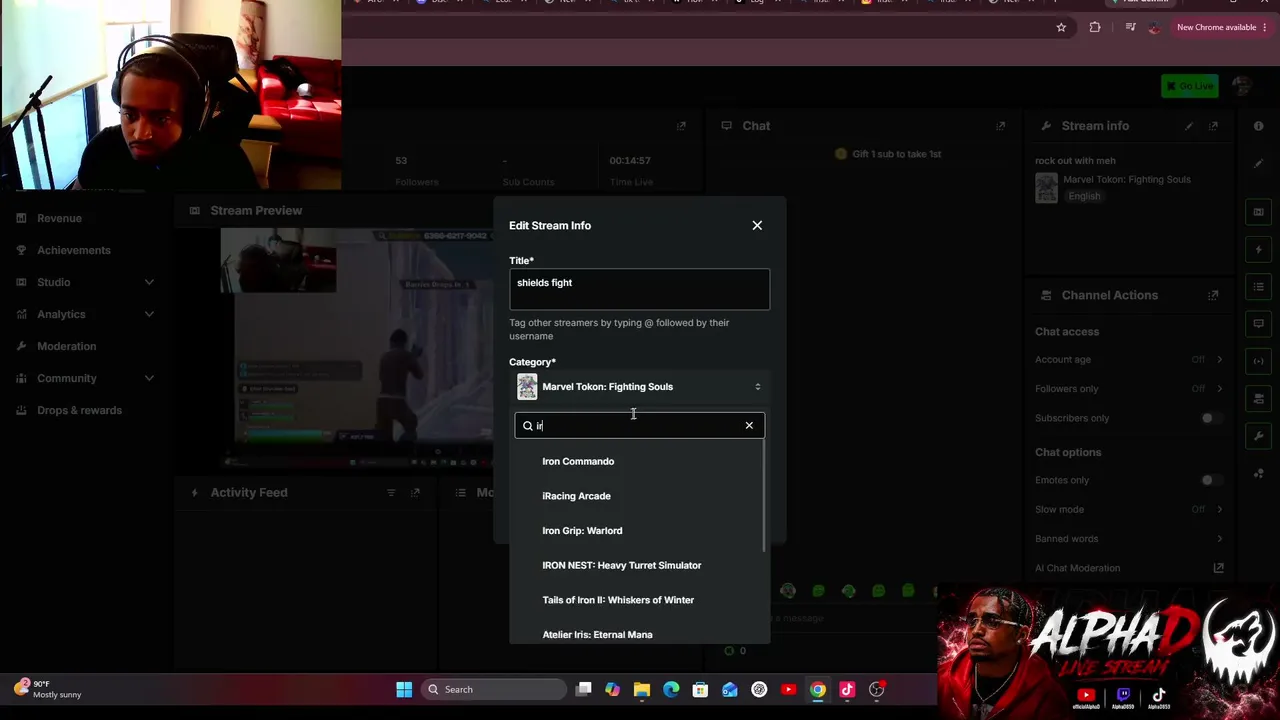
Task: Open Account age settings
Action: tap(1129, 360)
